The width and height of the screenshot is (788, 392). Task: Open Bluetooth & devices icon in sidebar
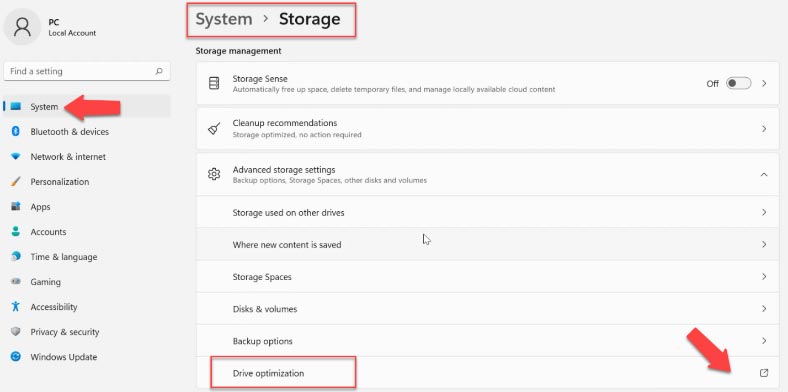click(x=16, y=132)
